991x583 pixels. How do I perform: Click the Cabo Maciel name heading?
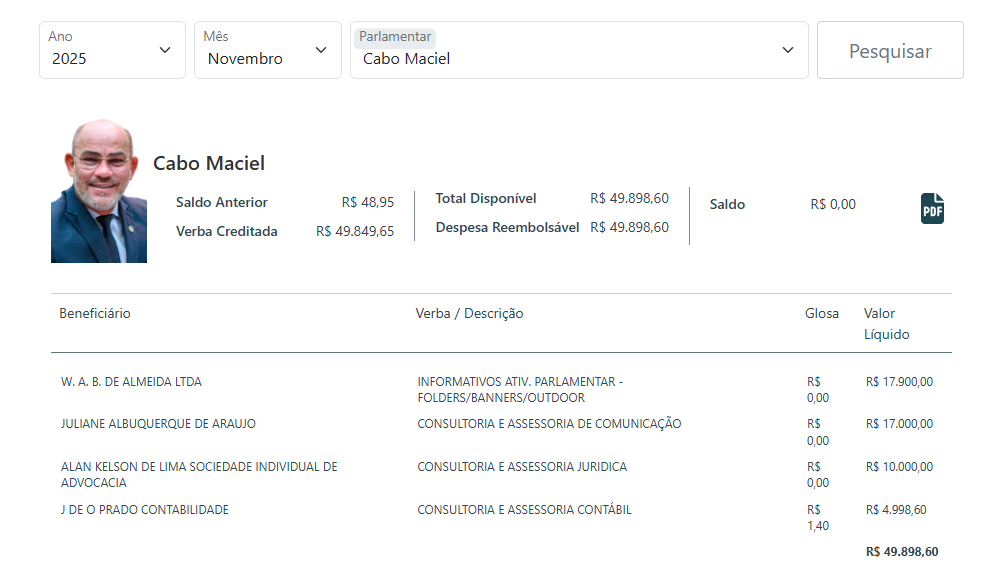(209, 163)
